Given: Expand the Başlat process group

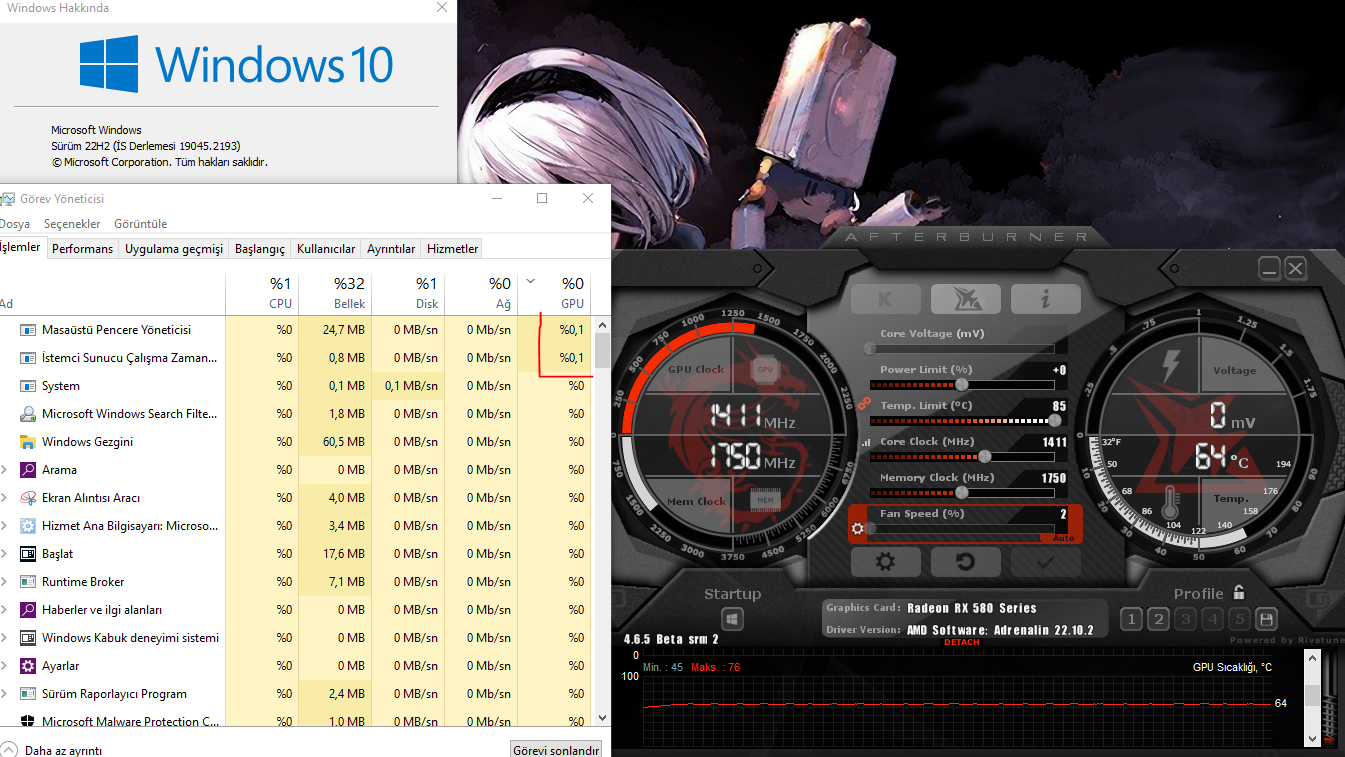Looking at the screenshot, I should click(4, 554).
